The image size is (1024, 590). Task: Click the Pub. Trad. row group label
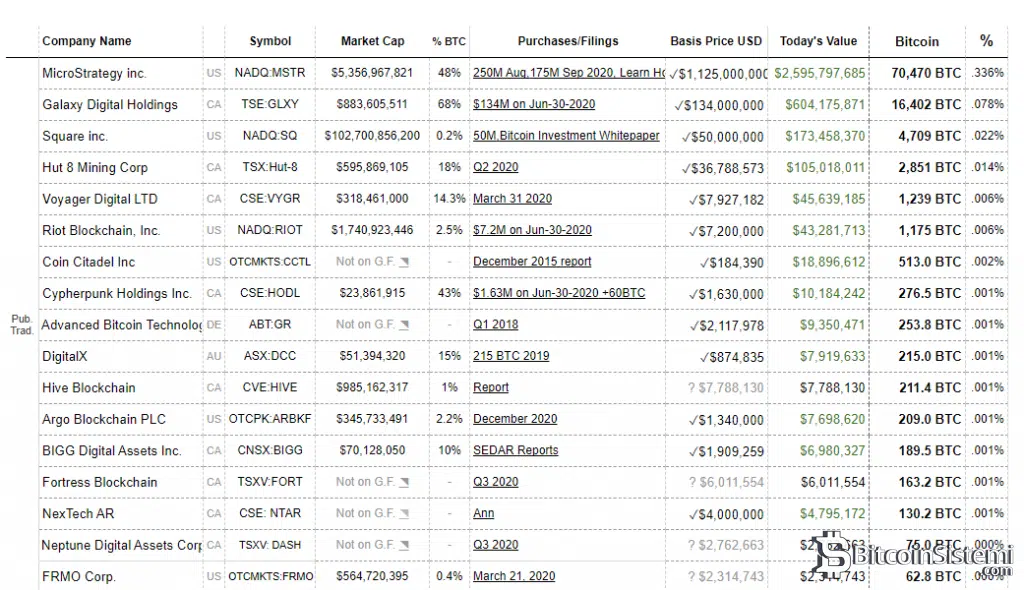(x=21, y=324)
